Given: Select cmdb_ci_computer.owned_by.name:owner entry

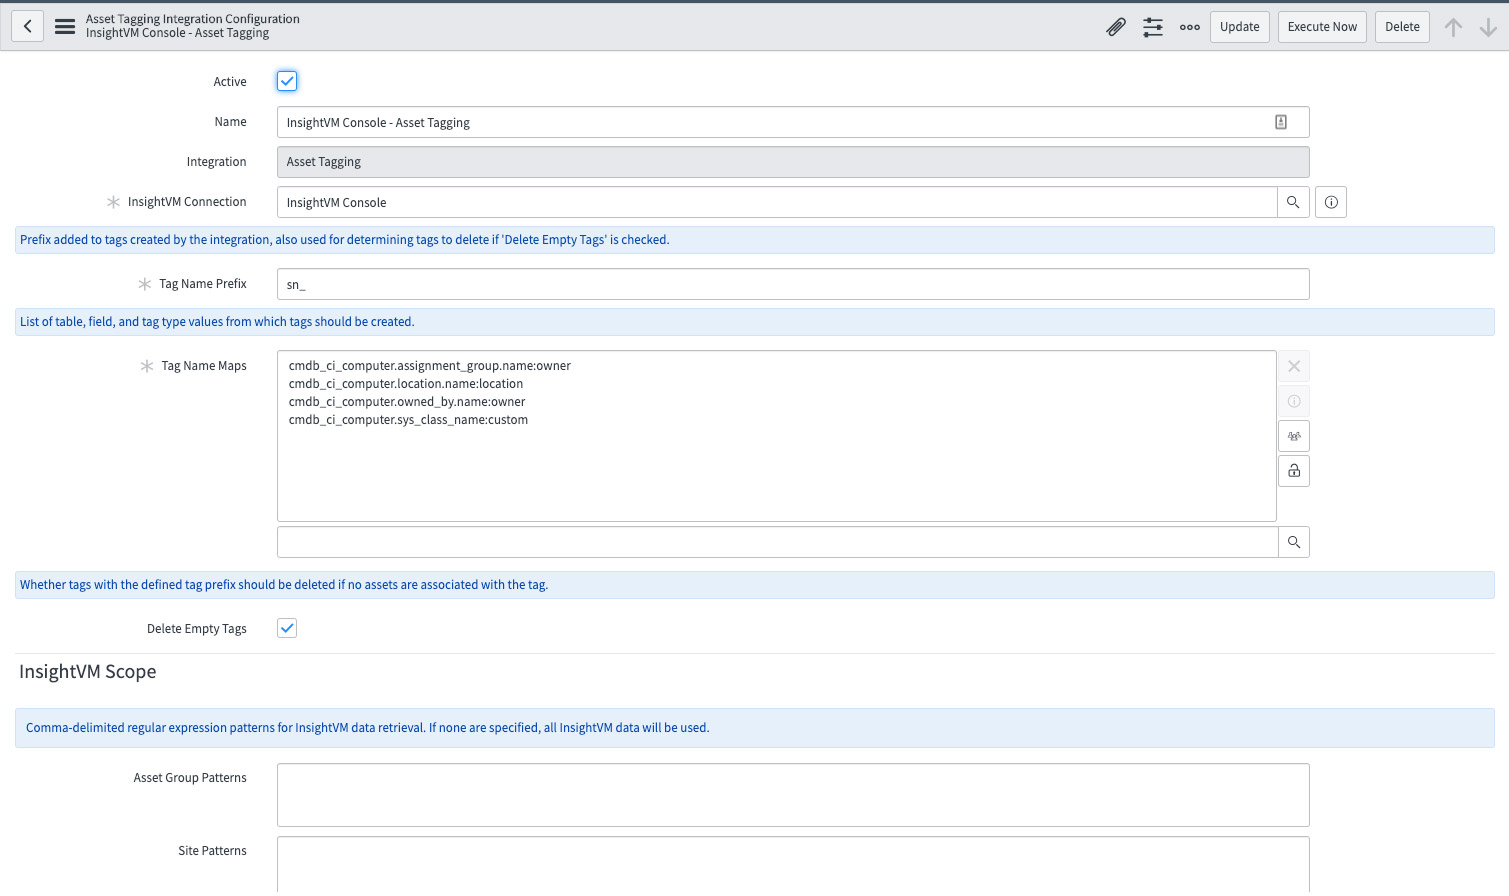Looking at the screenshot, I should 407,402.
